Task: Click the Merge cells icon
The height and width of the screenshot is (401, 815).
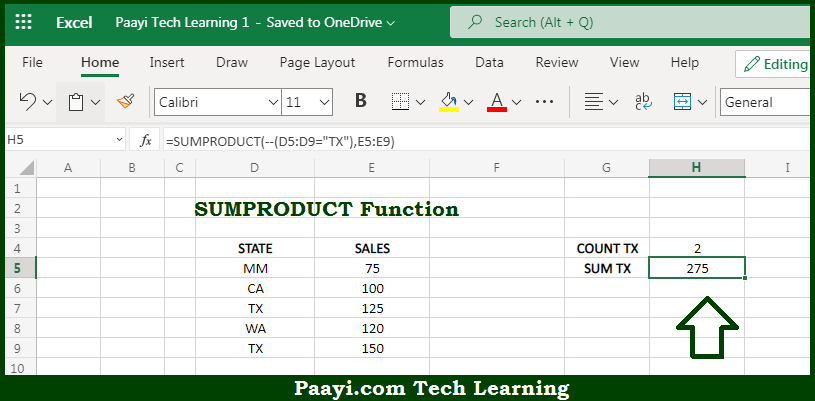Action: (682, 102)
